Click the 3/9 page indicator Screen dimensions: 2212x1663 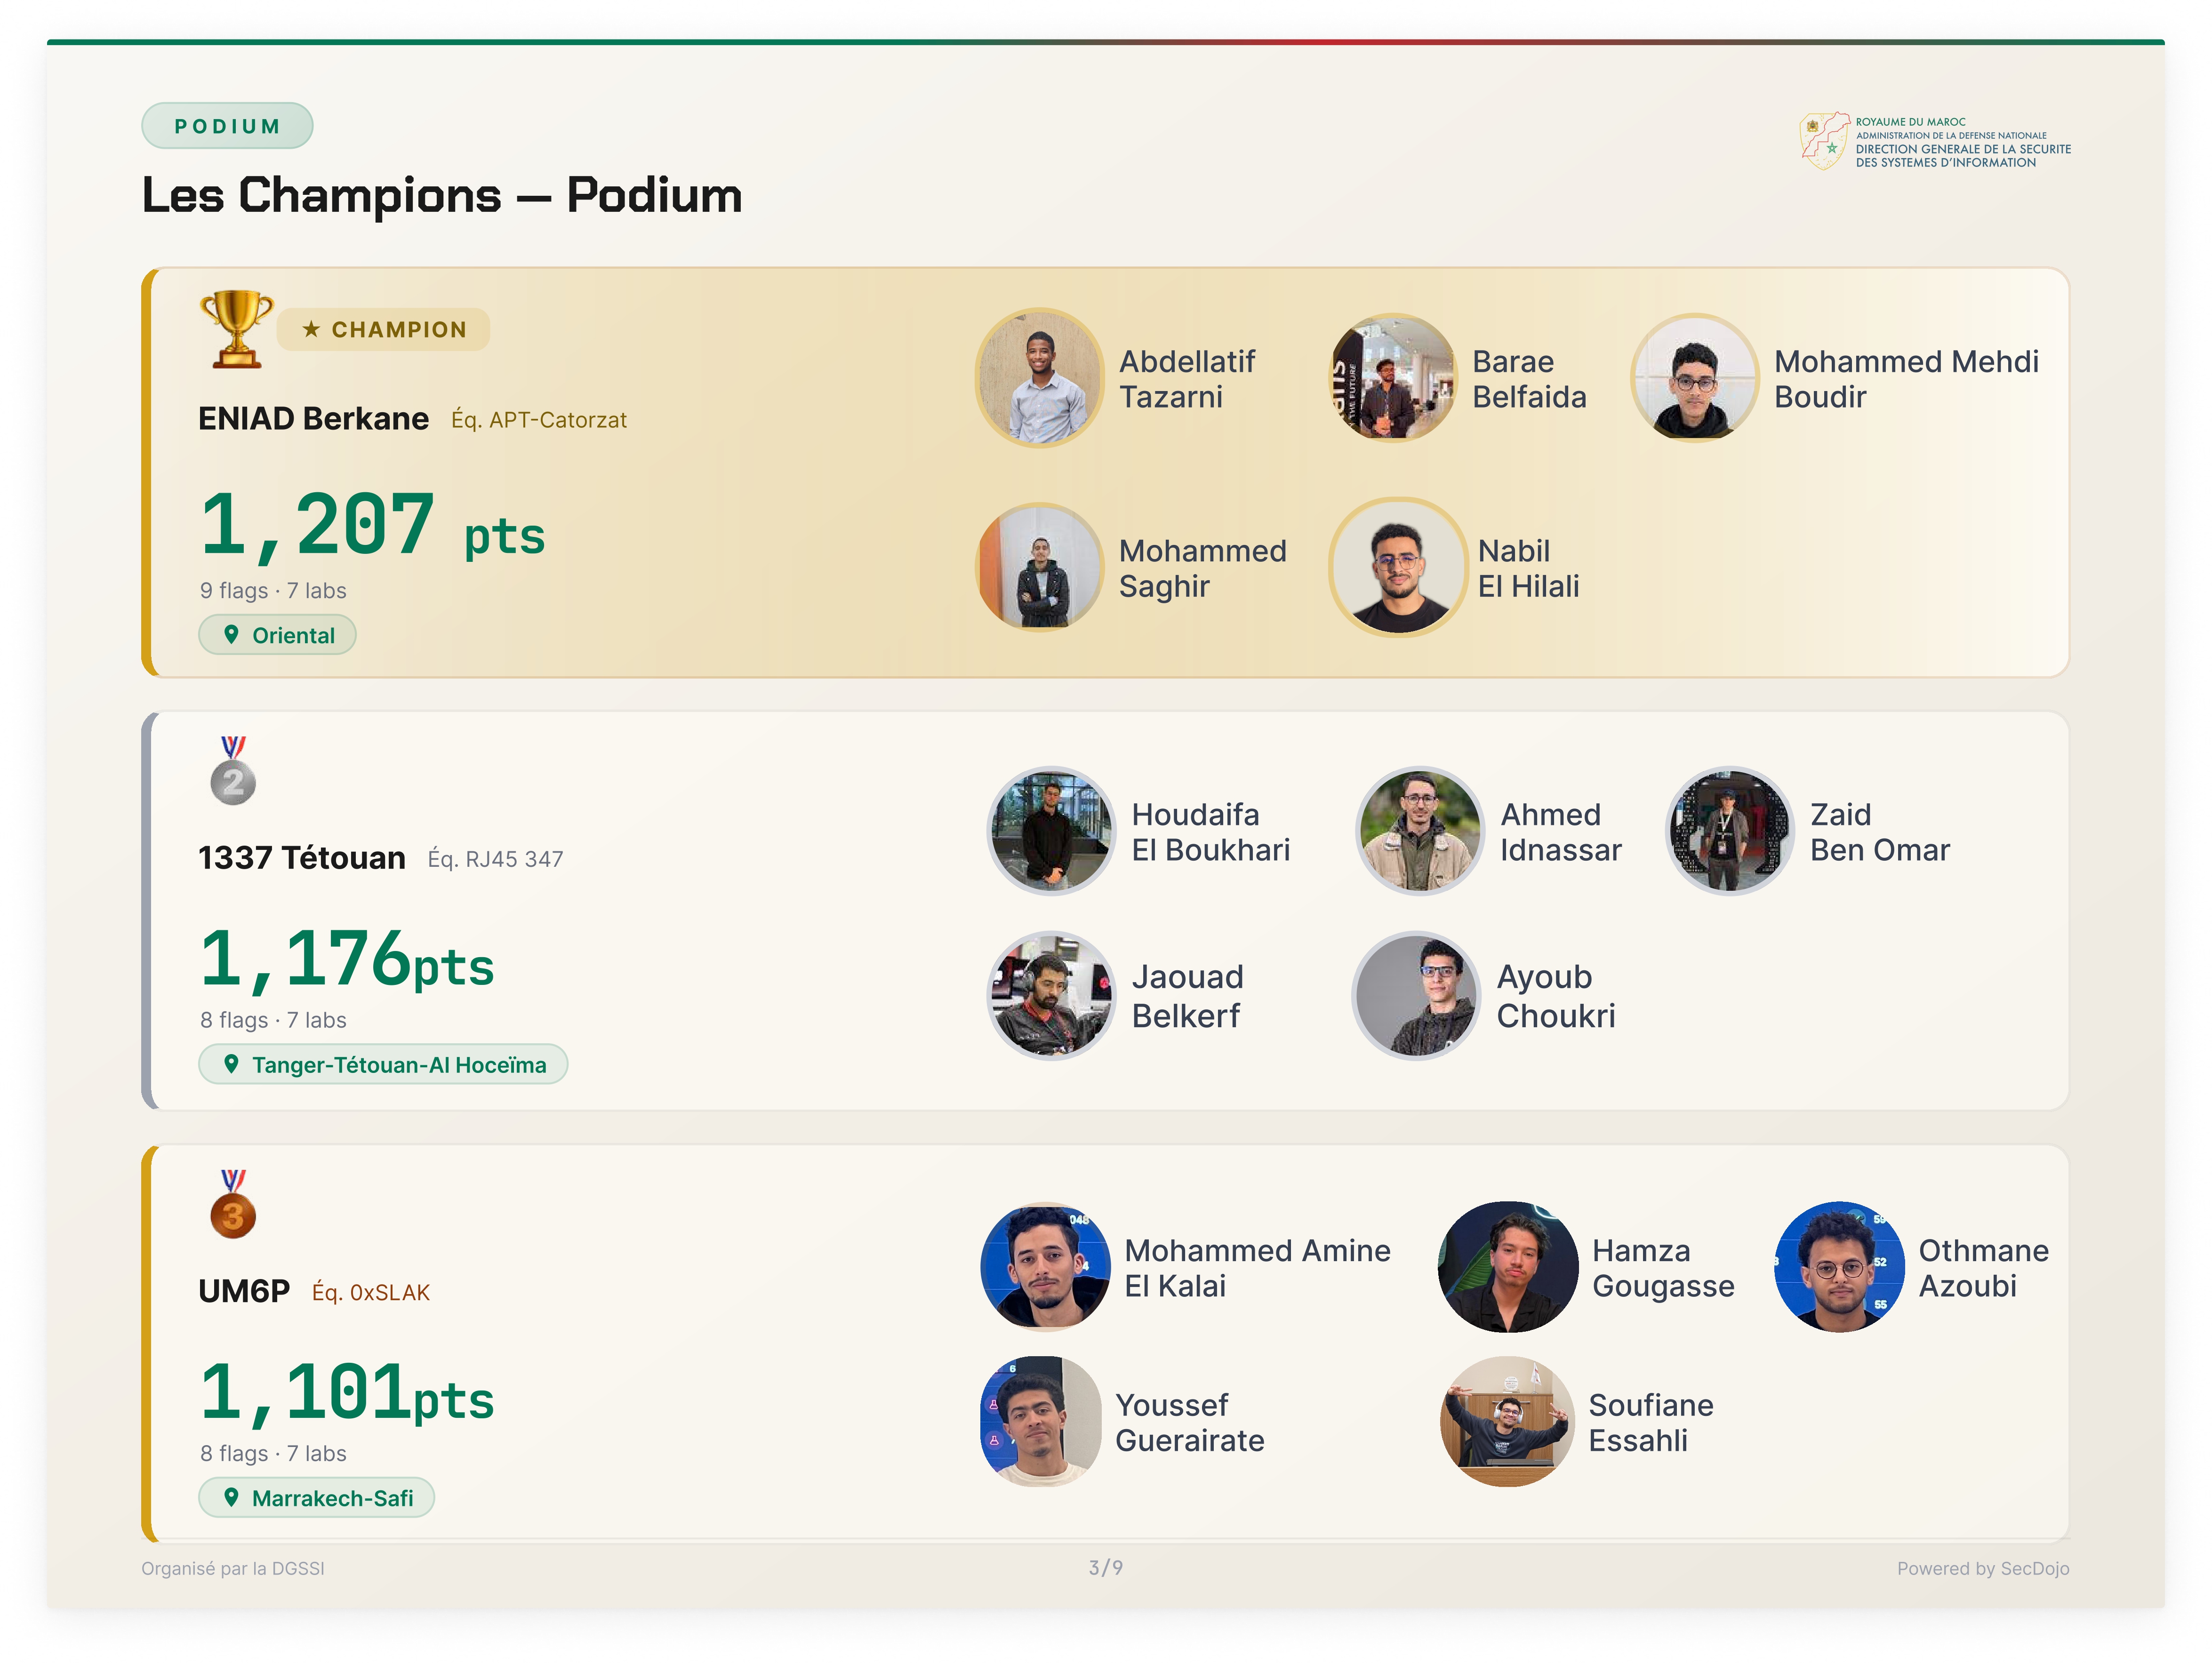[x=1105, y=1567]
